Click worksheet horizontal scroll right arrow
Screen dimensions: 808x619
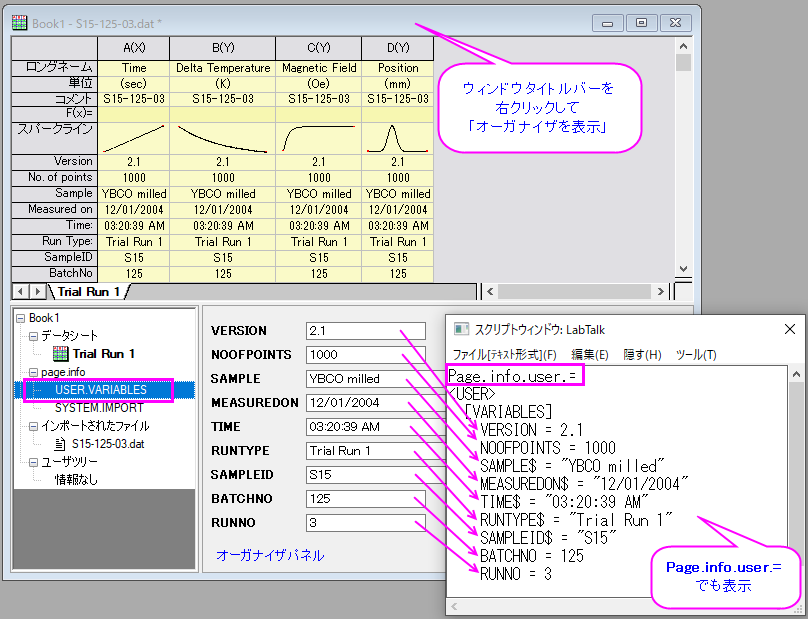click(661, 292)
